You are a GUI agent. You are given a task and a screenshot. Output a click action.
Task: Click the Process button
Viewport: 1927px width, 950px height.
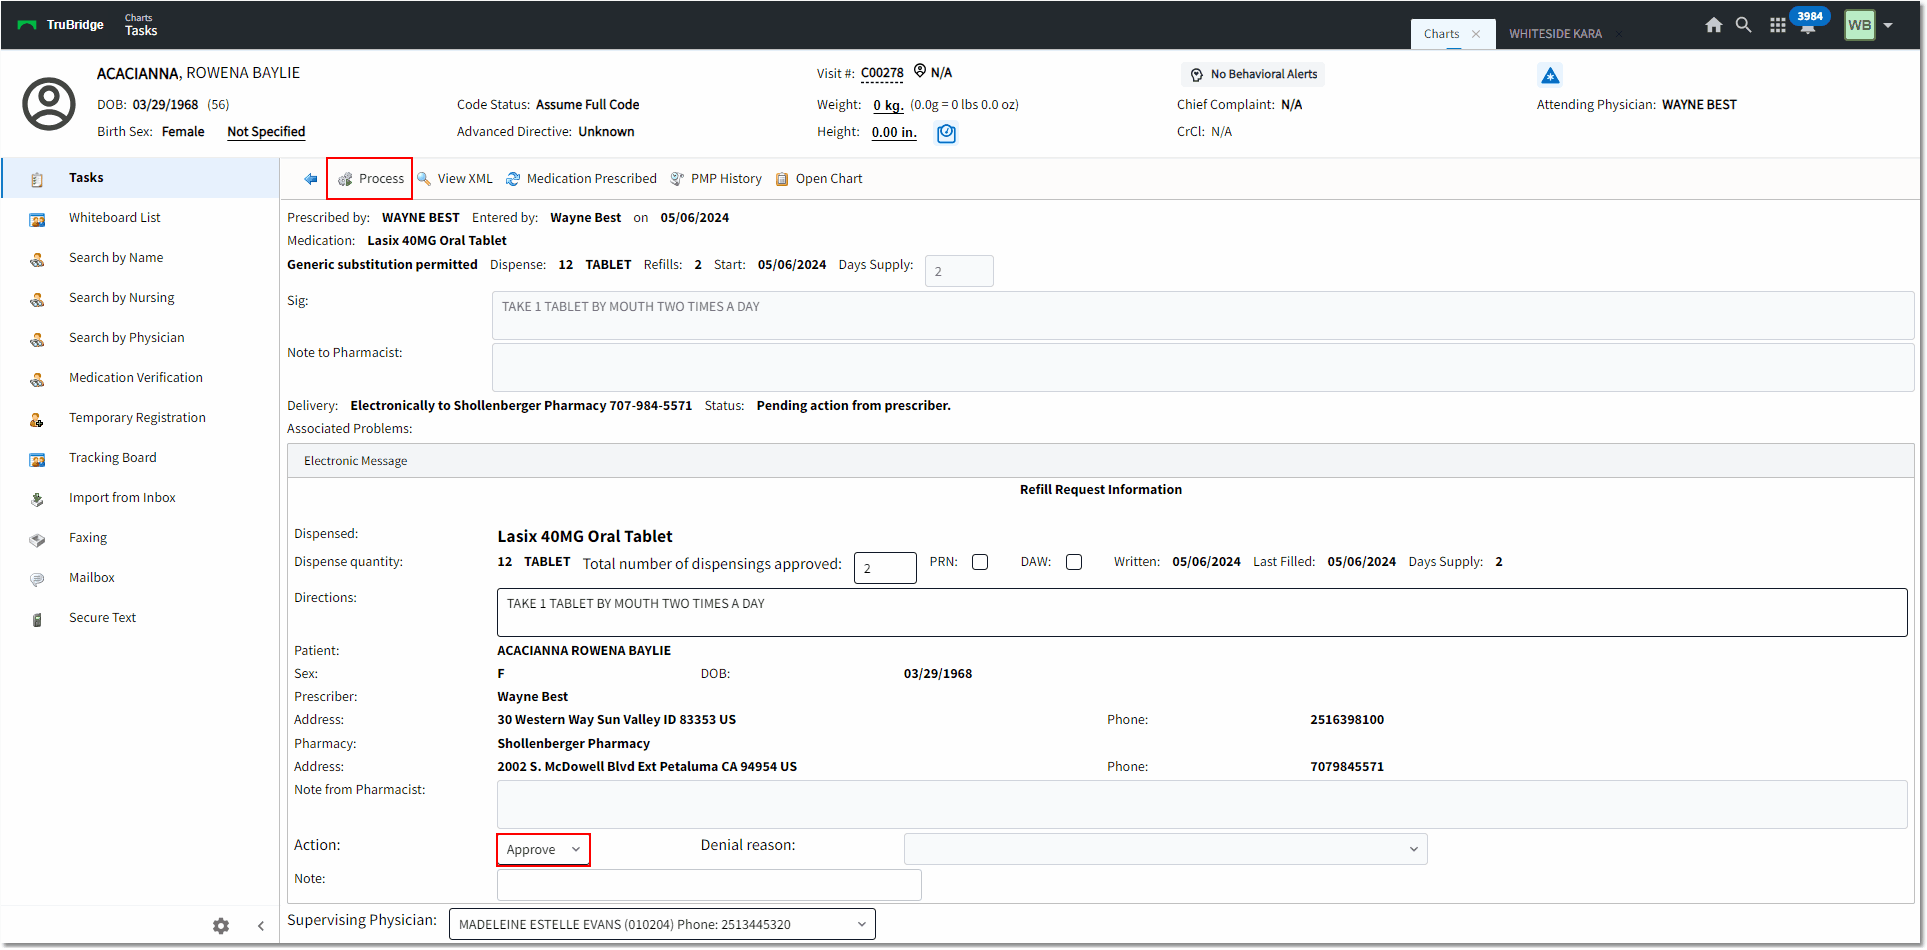point(370,179)
